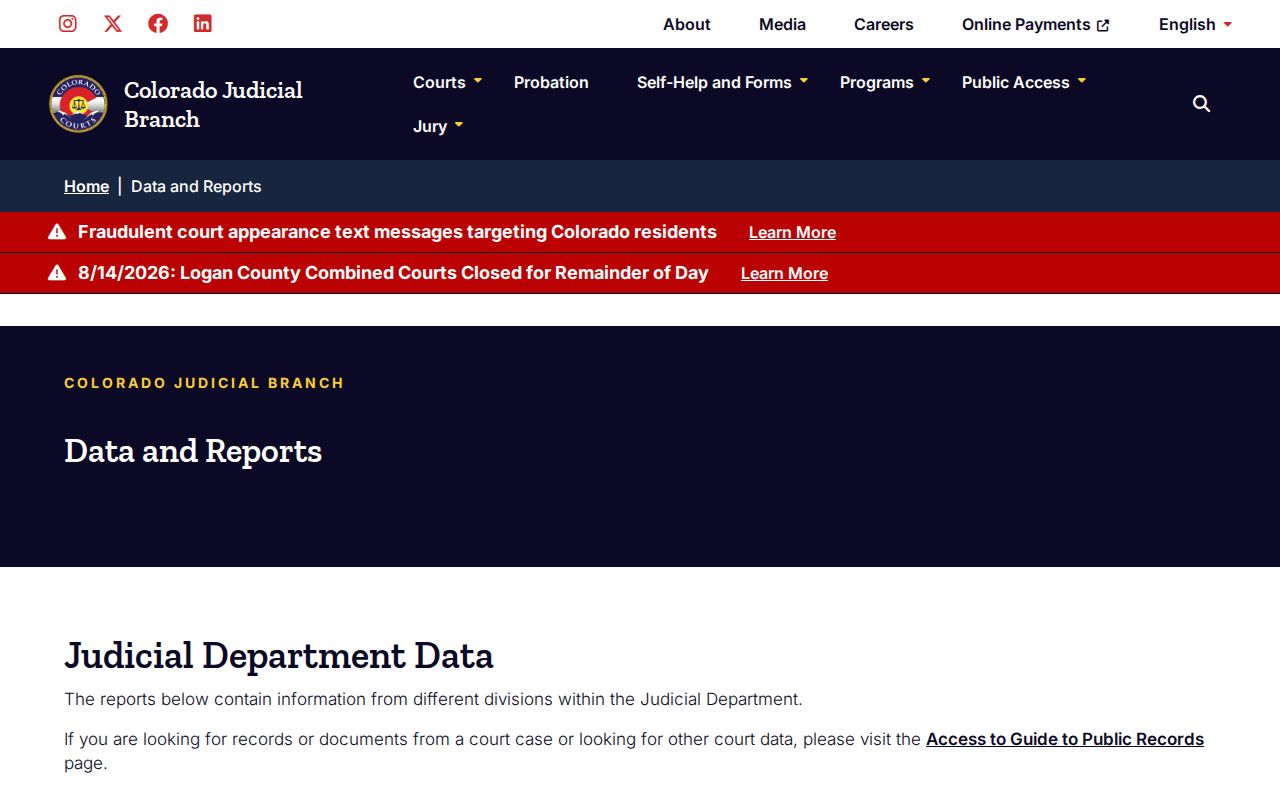The width and height of the screenshot is (1280, 800).
Task: Open the Probation menu item
Action: click(x=551, y=82)
